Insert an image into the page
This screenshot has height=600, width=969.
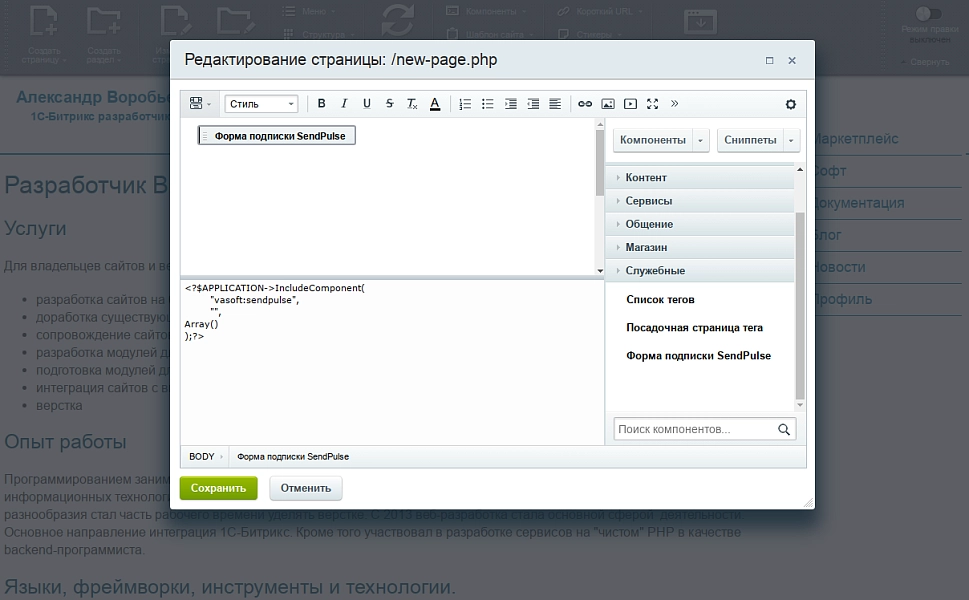(x=608, y=104)
